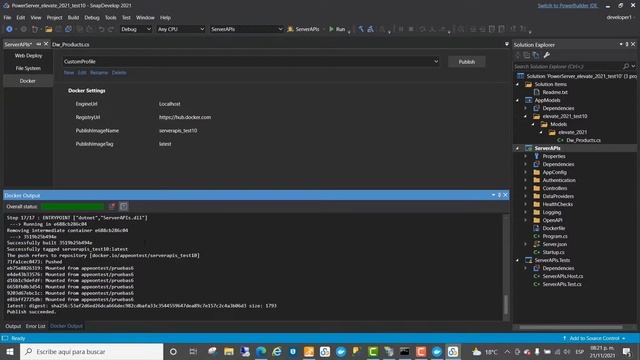
Task: Click the Windows Start button
Action: 10,351
